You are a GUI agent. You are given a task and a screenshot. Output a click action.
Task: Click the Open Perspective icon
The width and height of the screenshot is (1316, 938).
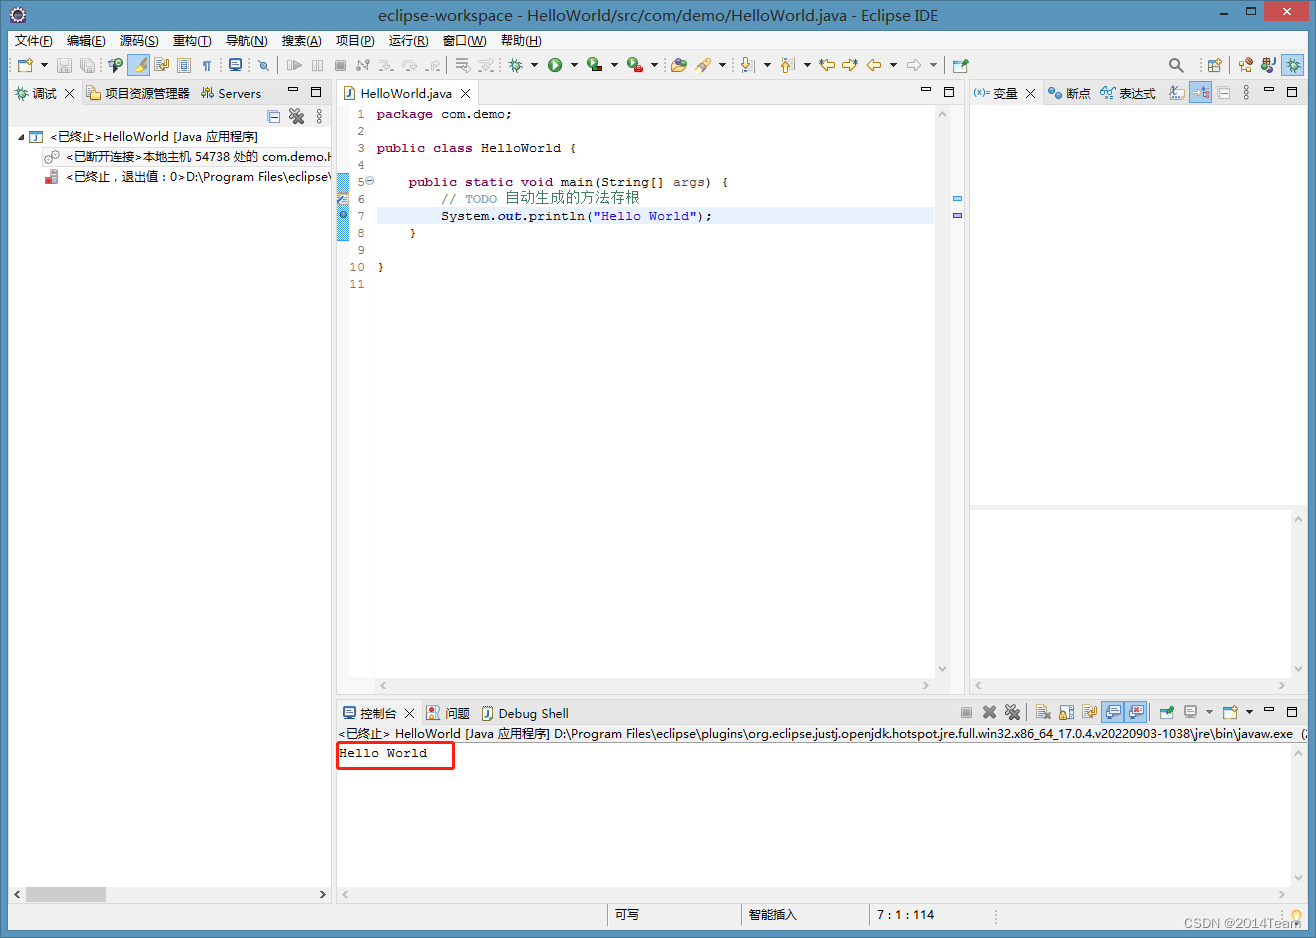point(1214,65)
